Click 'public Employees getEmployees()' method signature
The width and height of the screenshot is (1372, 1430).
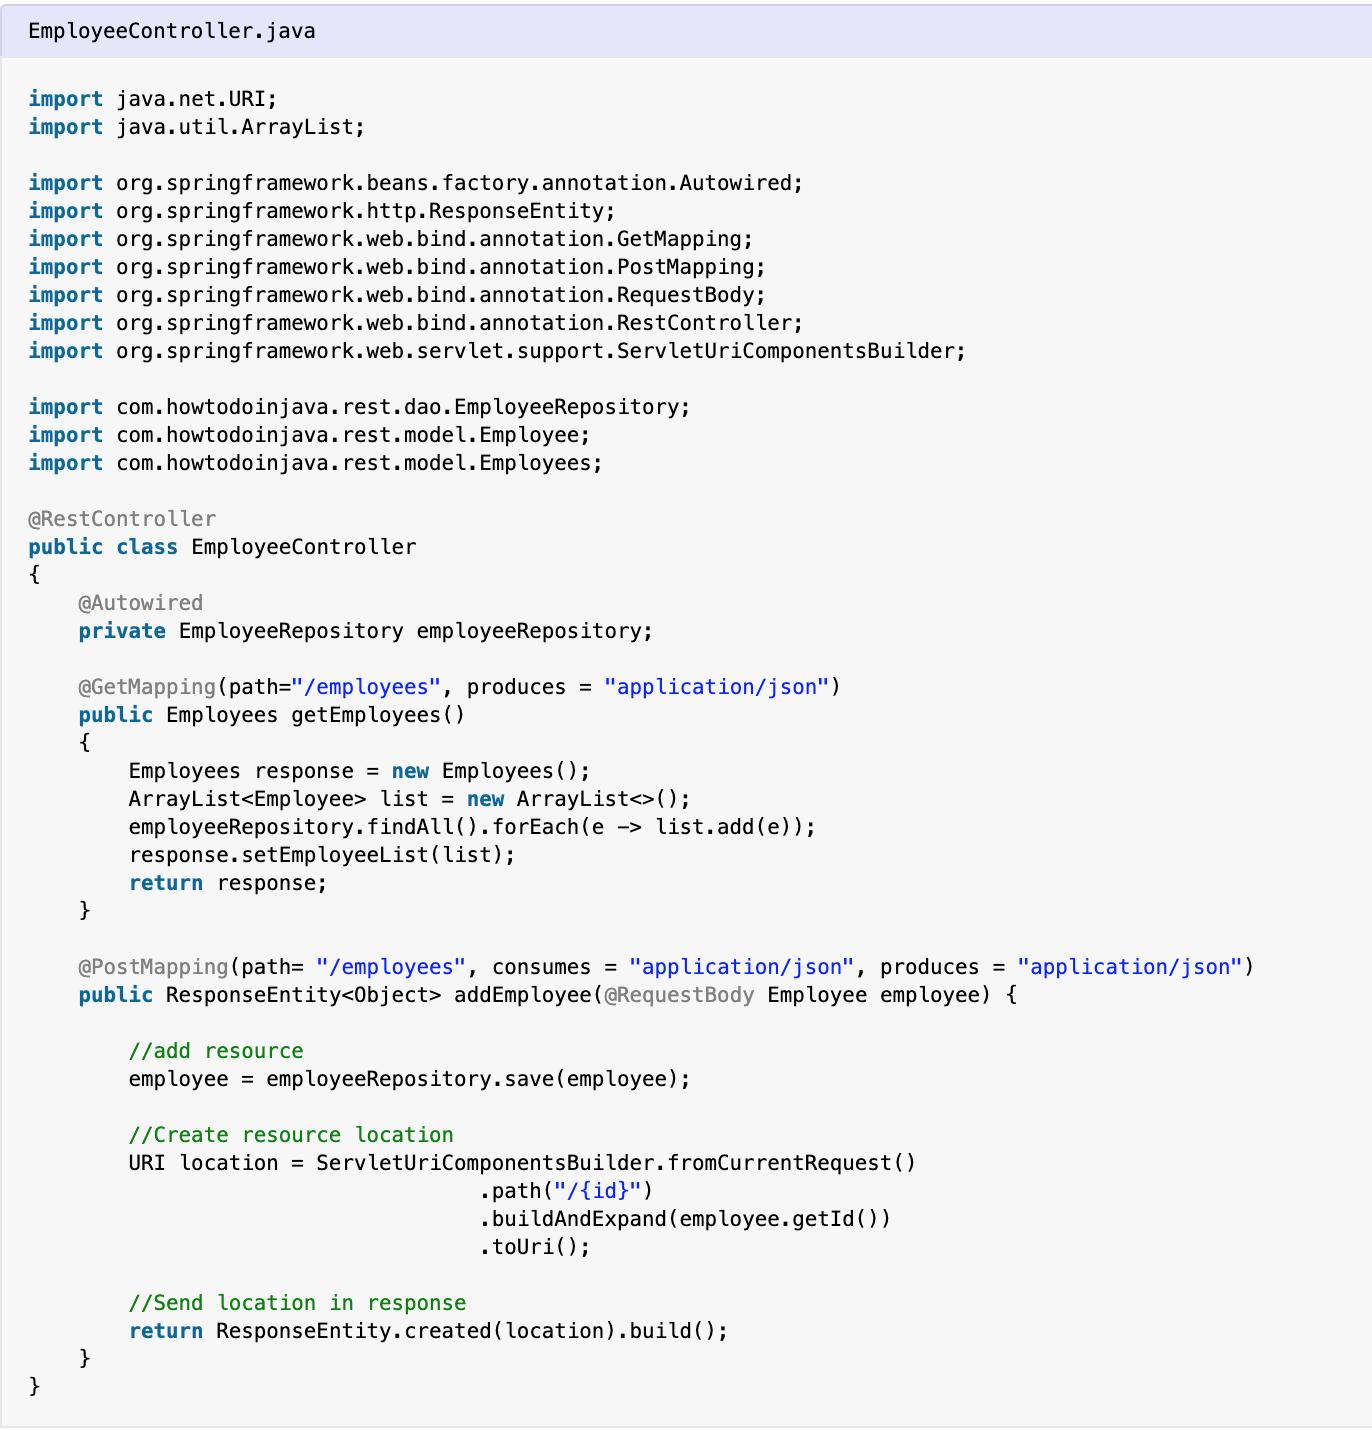click(x=272, y=715)
